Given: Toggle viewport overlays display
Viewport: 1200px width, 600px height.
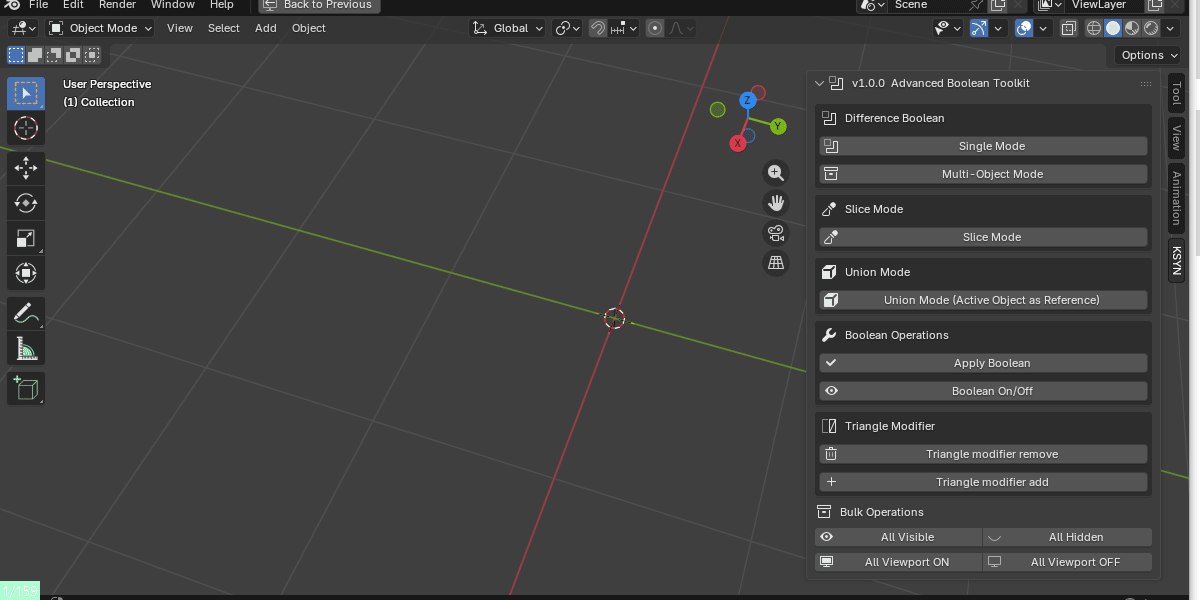Looking at the screenshot, I should [x=1024, y=28].
